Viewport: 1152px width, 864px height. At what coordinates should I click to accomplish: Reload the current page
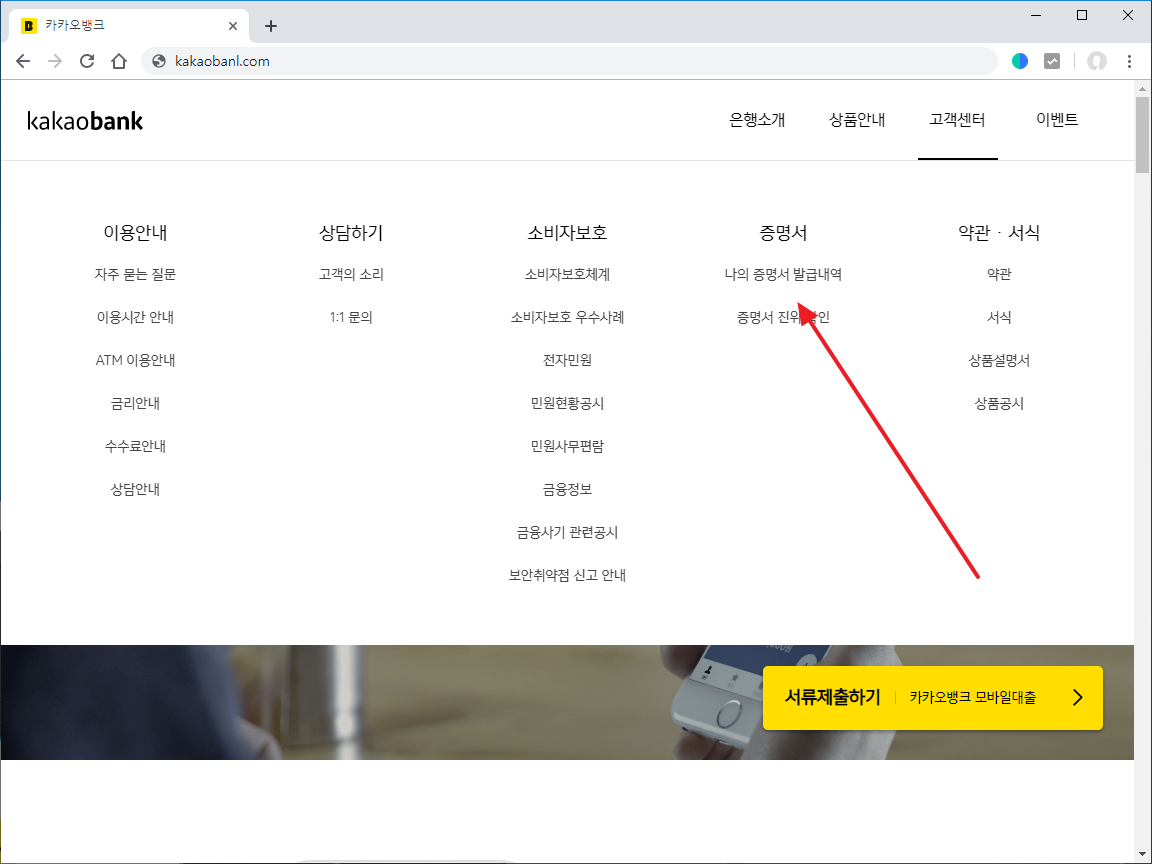[x=87, y=61]
